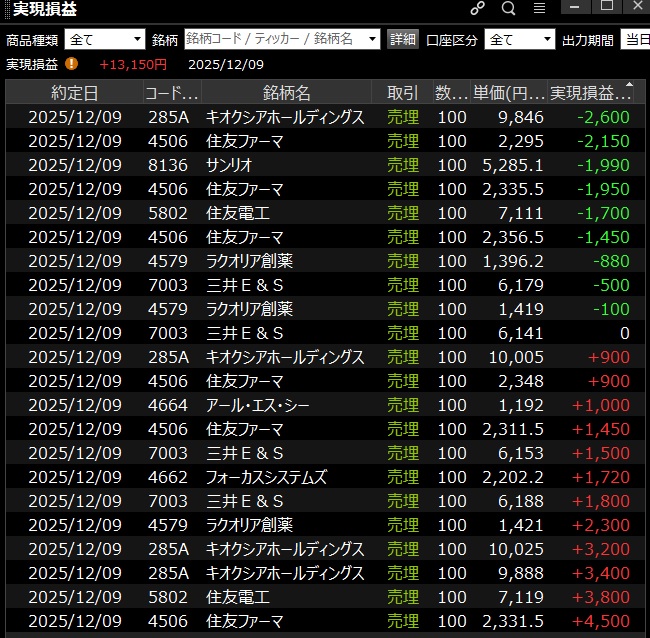The image size is (650, 638).
Task: Sort by the 銘柄名 column header
Action: 287,93
